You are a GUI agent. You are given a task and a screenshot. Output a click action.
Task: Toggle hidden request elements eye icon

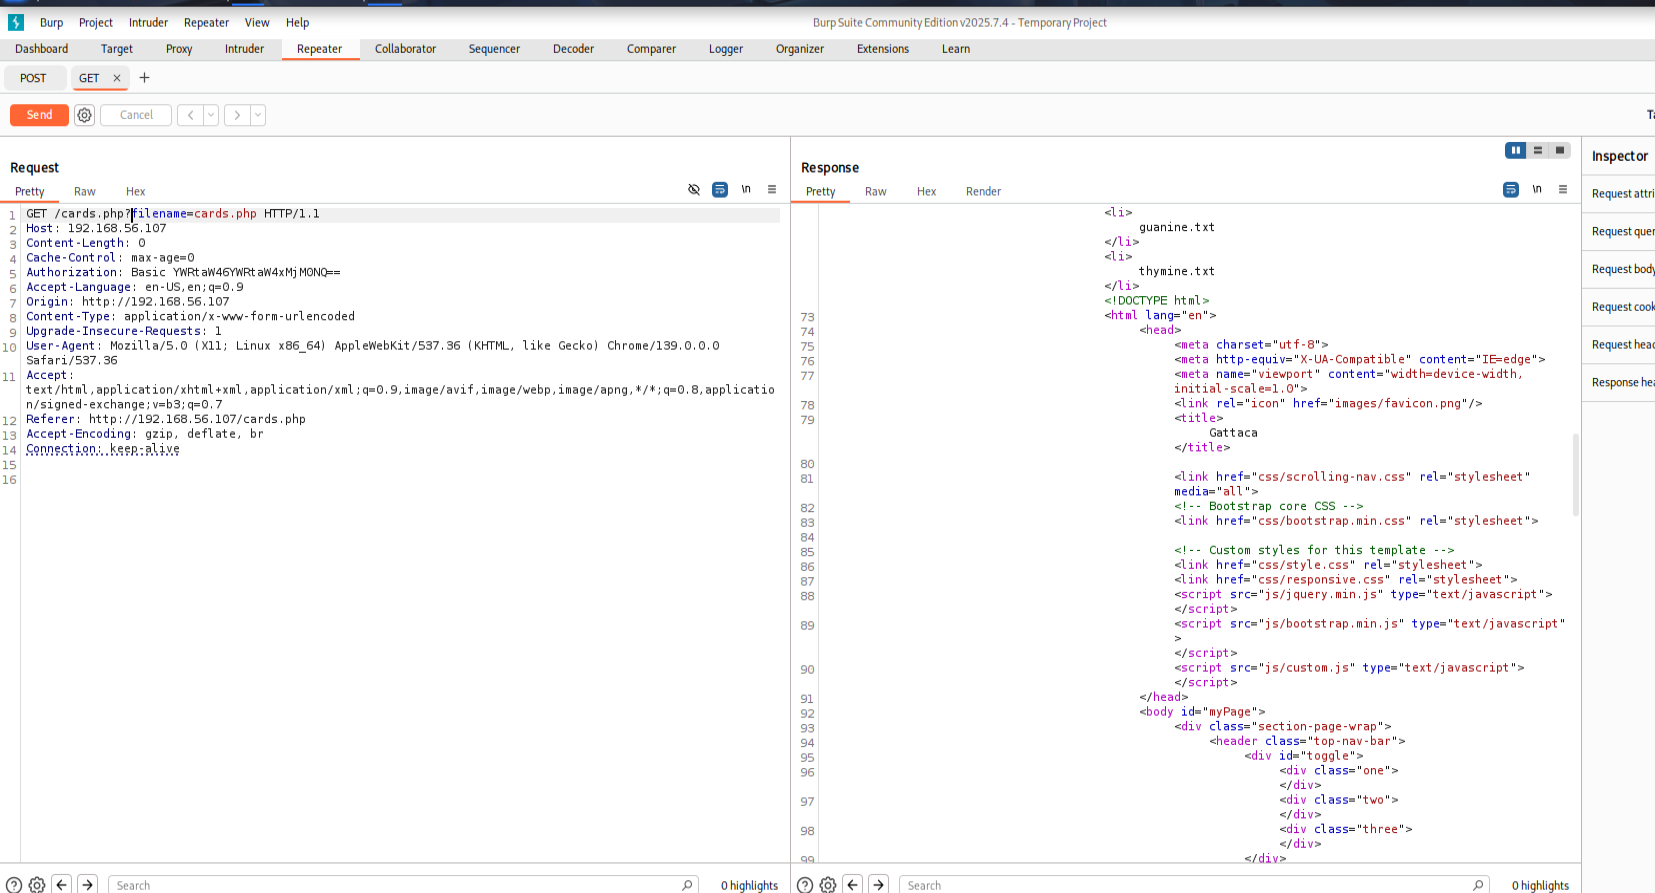(x=694, y=190)
